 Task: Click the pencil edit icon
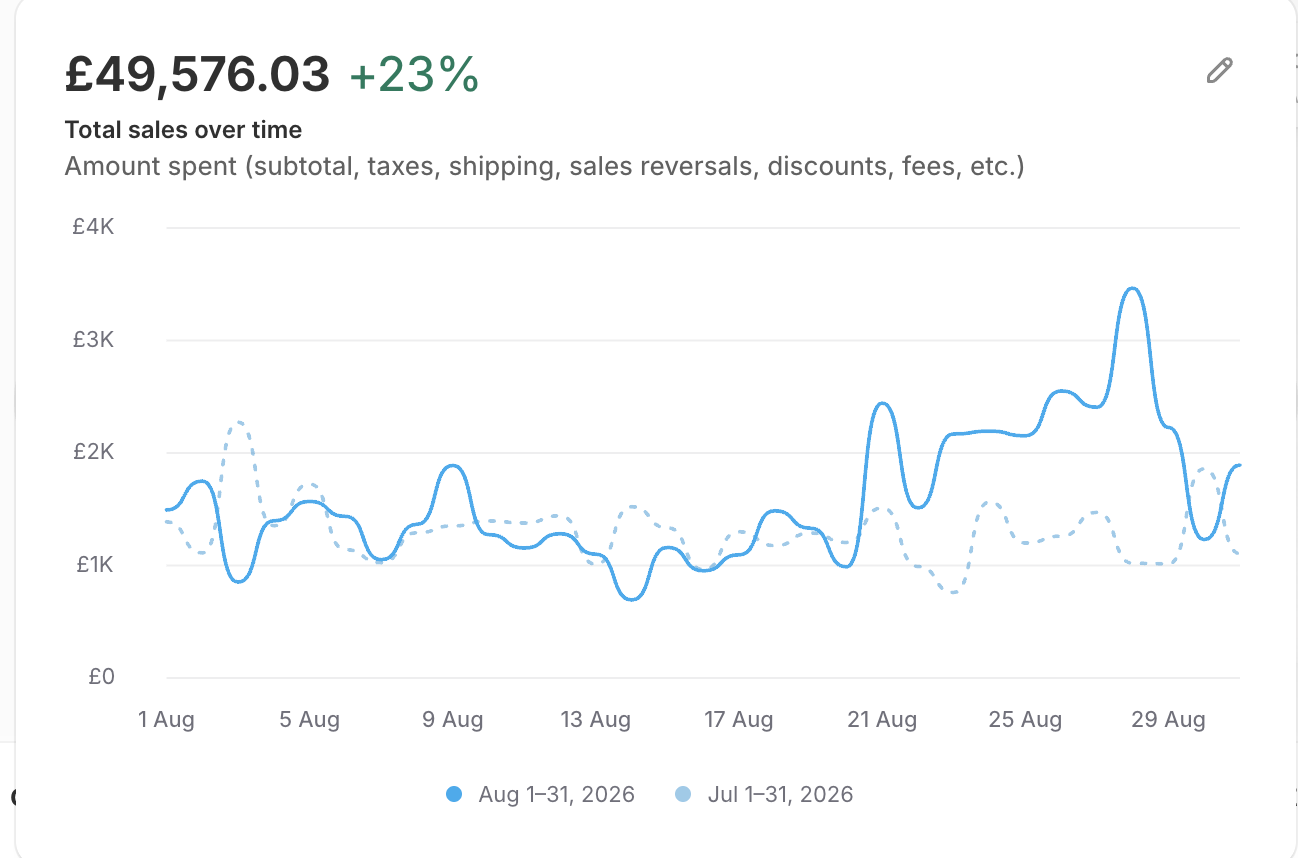click(x=1219, y=71)
